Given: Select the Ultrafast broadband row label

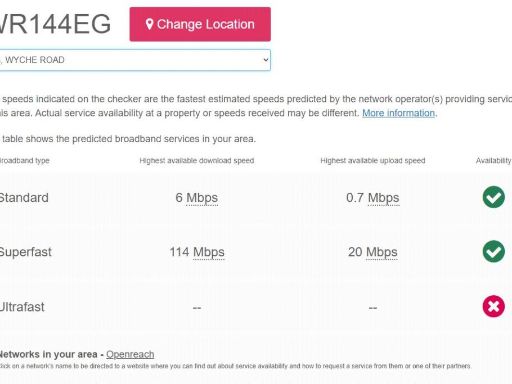Looking at the screenshot, I should (x=22, y=307).
